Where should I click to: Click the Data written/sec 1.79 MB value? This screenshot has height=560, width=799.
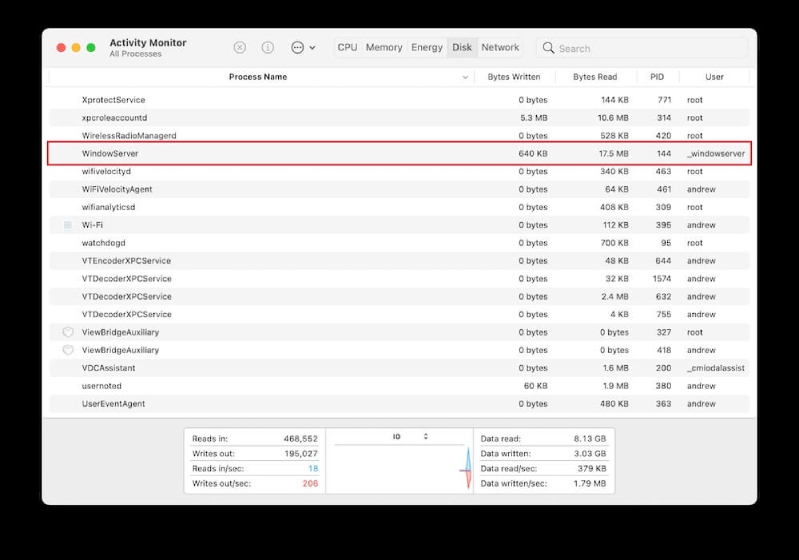[590, 484]
